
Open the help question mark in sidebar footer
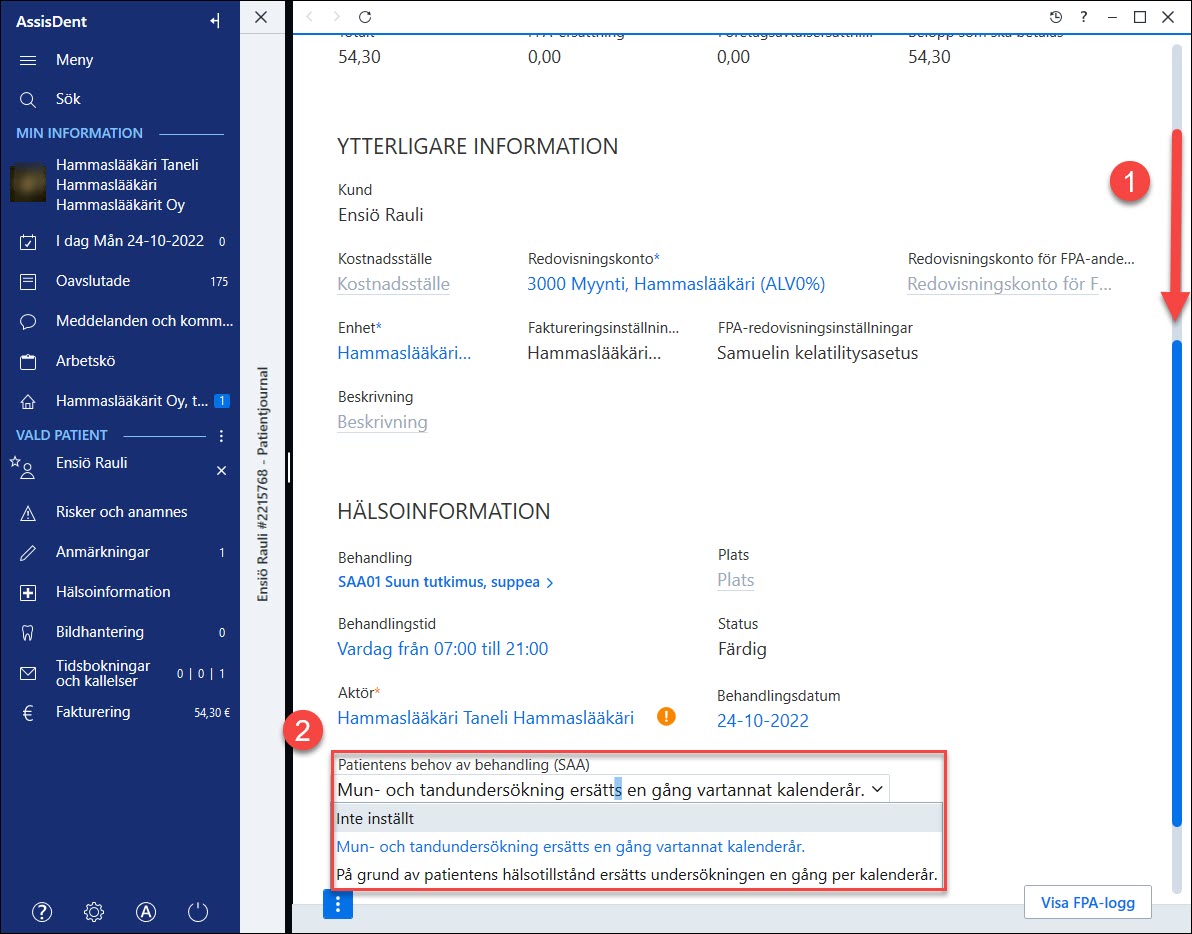coord(42,912)
